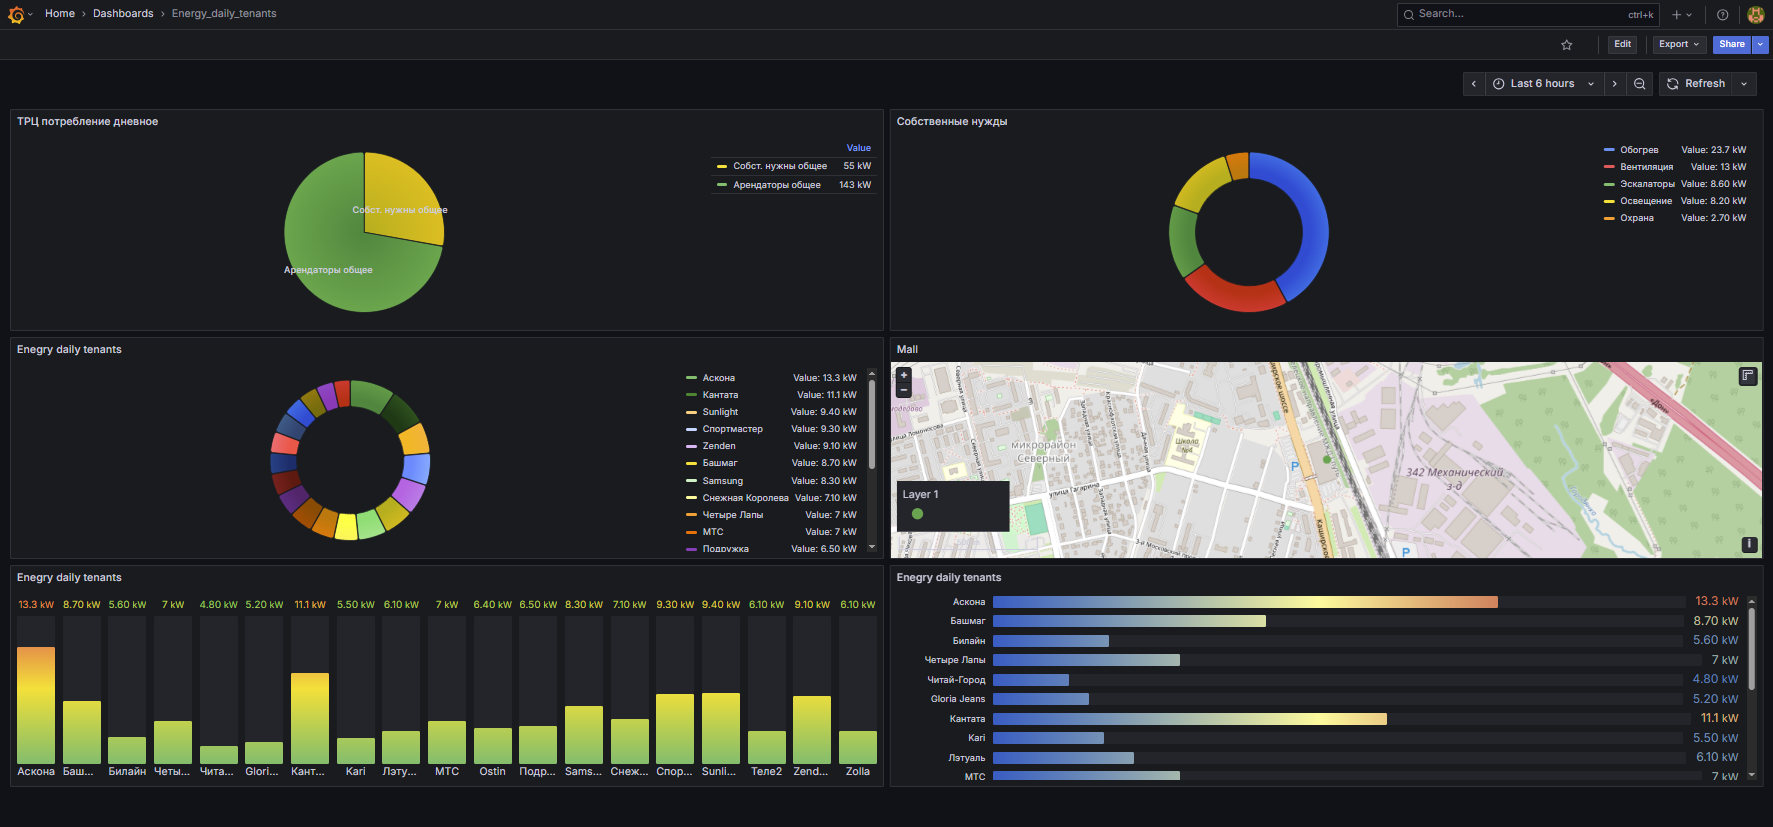
Task: Mark dashboard as favorite with star icon
Action: [1567, 45]
